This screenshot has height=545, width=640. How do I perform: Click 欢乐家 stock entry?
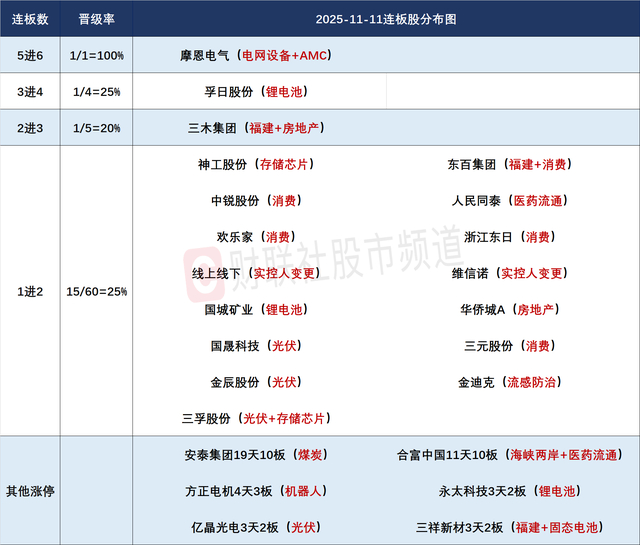(x=256, y=237)
